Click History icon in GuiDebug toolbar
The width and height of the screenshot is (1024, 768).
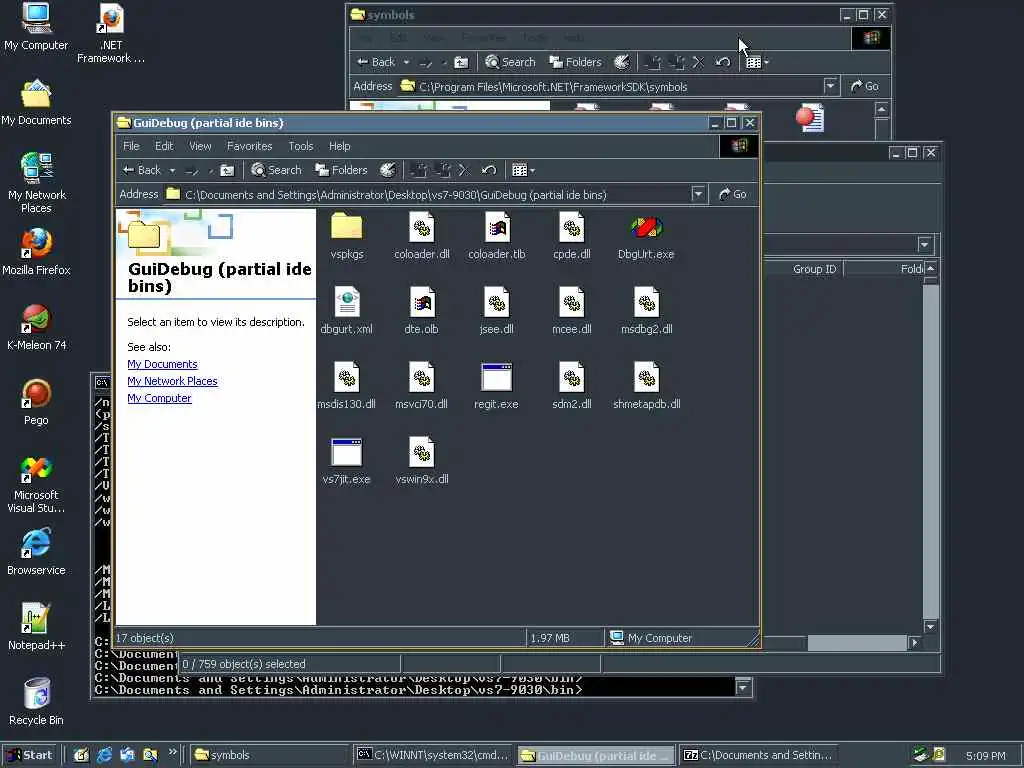[388, 170]
